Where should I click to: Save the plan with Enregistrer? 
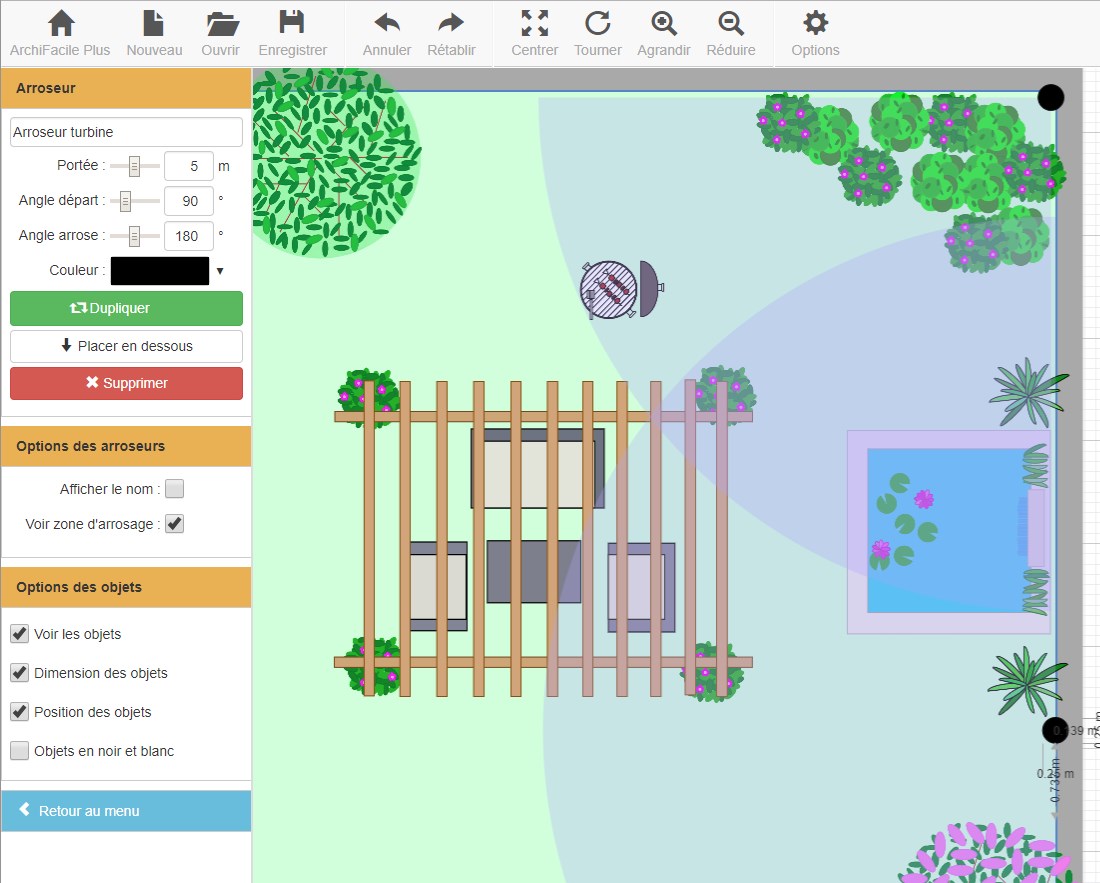(x=292, y=24)
